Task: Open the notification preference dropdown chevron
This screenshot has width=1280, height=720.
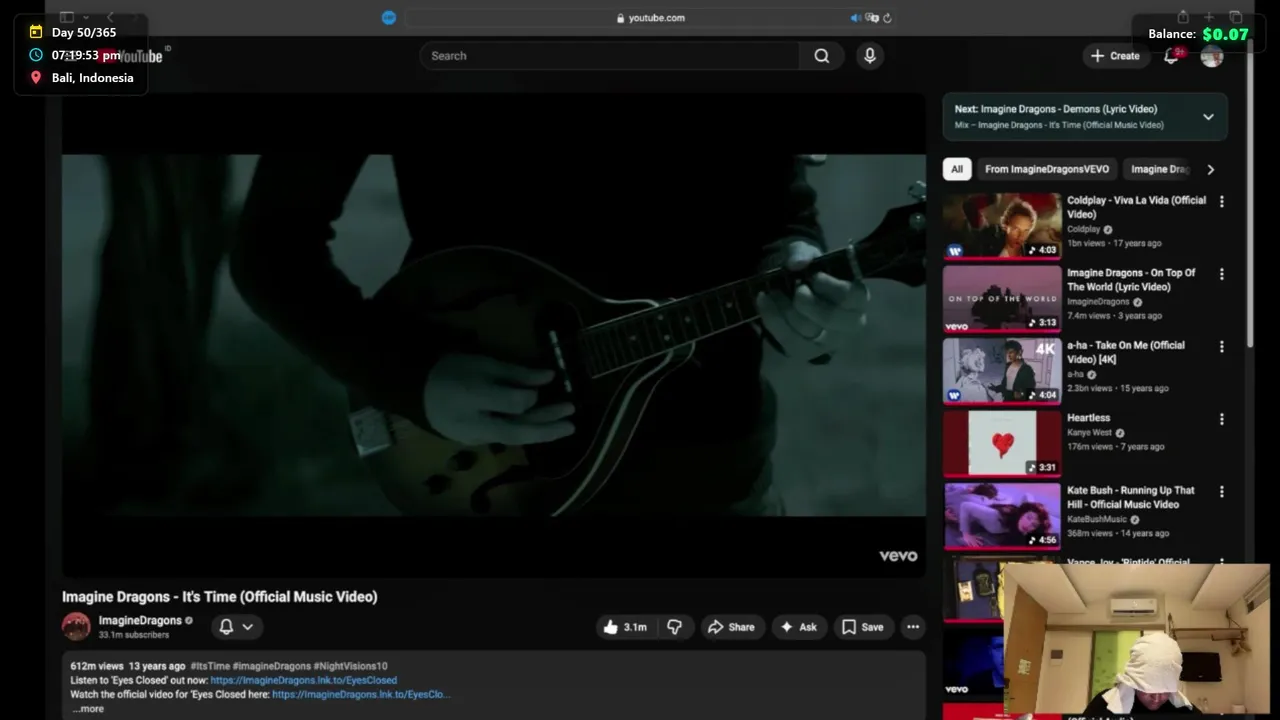Action: tap(248, 627)
